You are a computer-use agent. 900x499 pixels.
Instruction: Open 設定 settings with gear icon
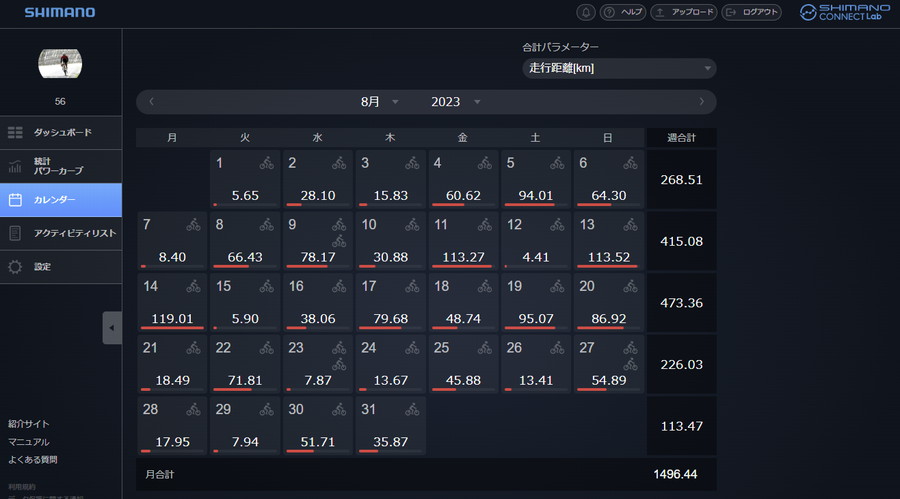tap(61, 267)
